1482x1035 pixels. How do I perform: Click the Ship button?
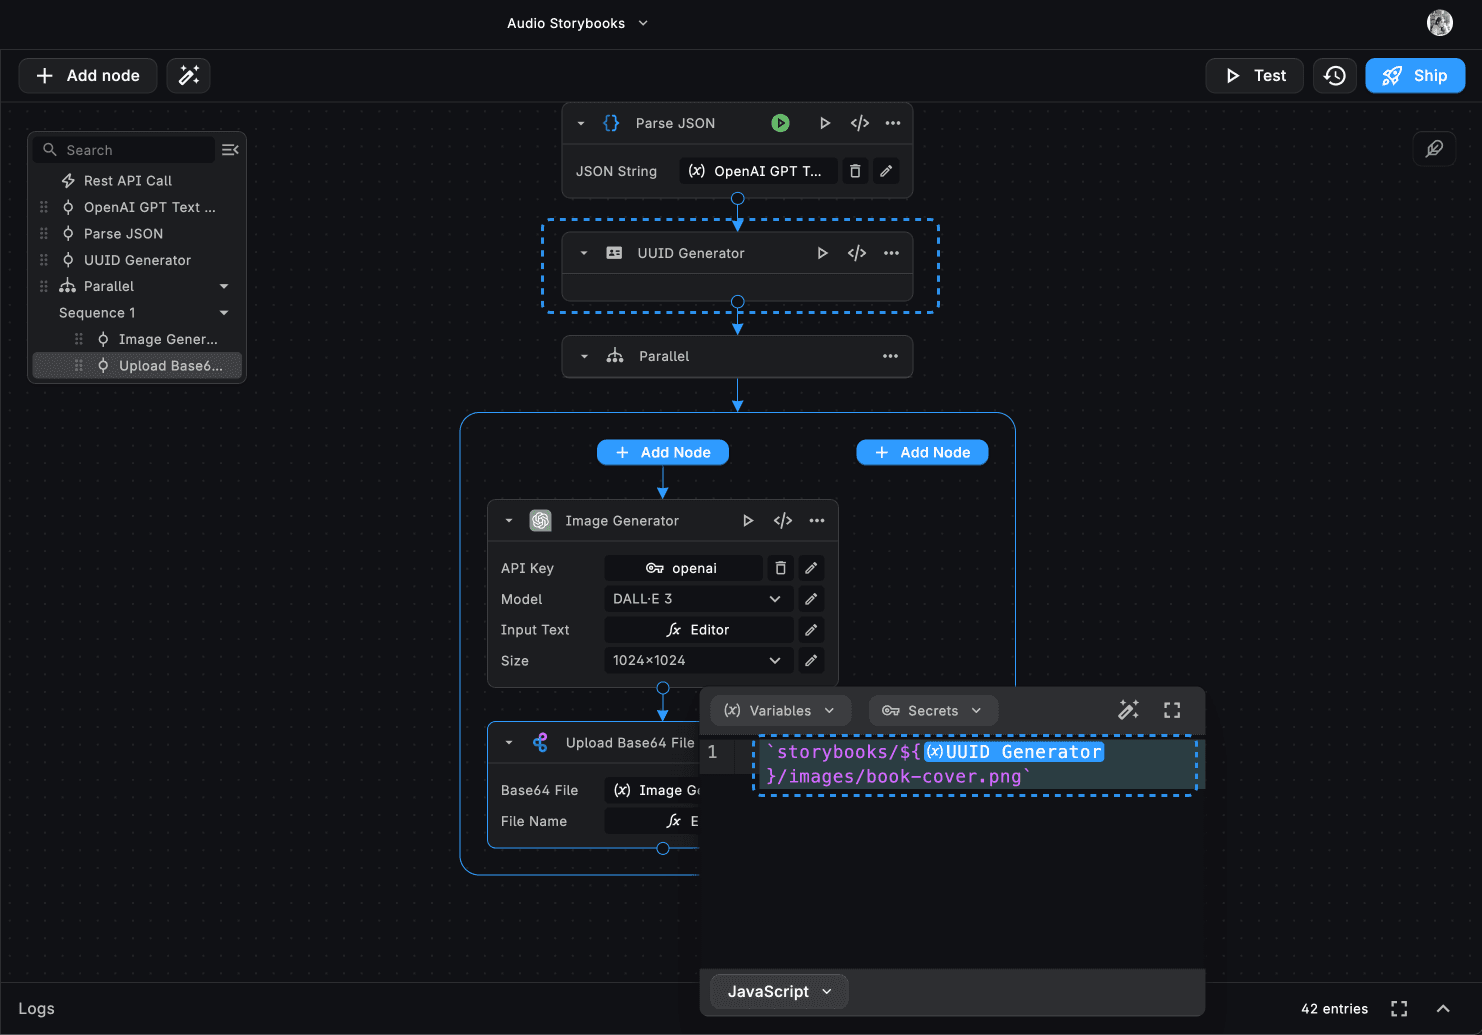pyautogui.click(x=1415, y=76)
